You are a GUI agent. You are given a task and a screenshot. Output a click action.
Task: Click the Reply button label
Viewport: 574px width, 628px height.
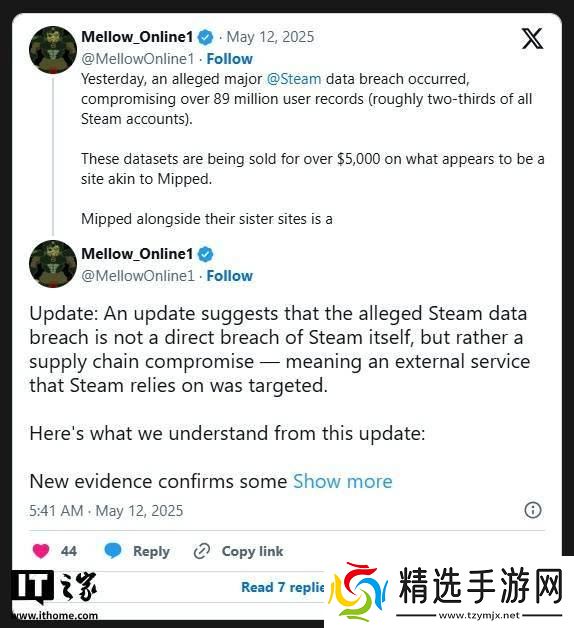(151, 552)
